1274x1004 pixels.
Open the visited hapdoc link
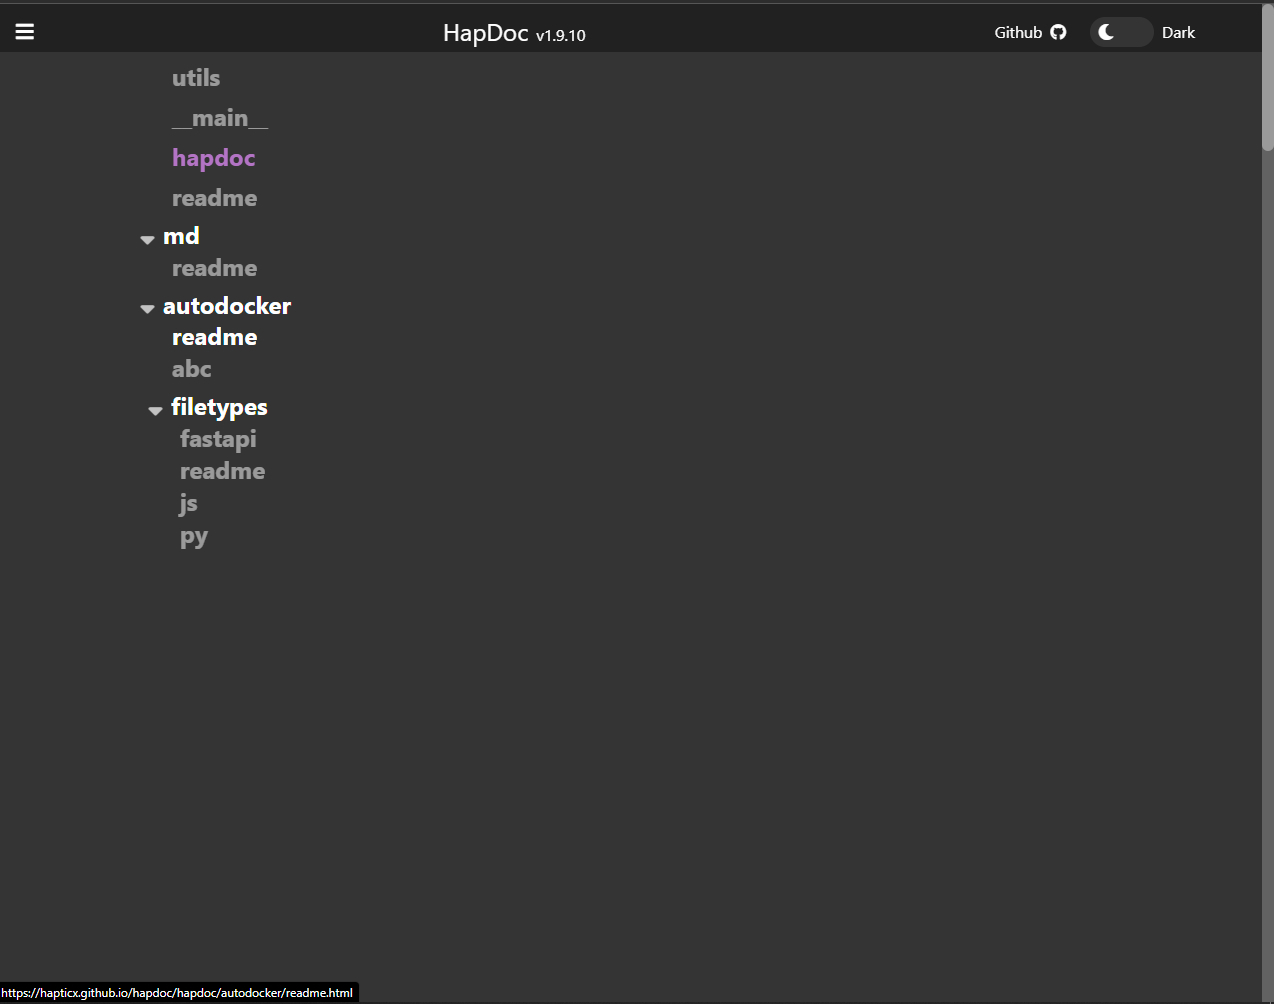click(x=213, y=158)
